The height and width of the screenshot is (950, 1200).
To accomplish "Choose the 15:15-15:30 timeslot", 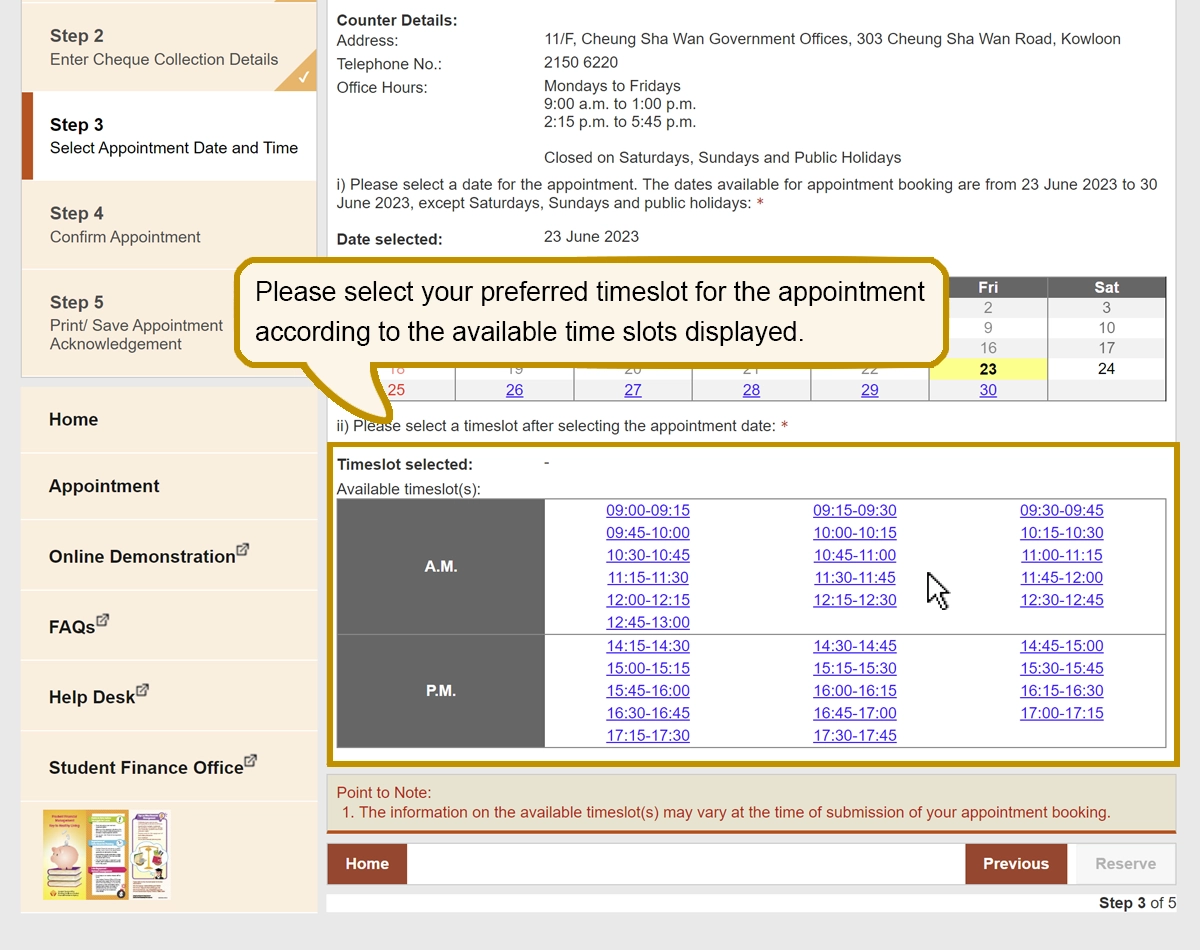I will (855, 668).
